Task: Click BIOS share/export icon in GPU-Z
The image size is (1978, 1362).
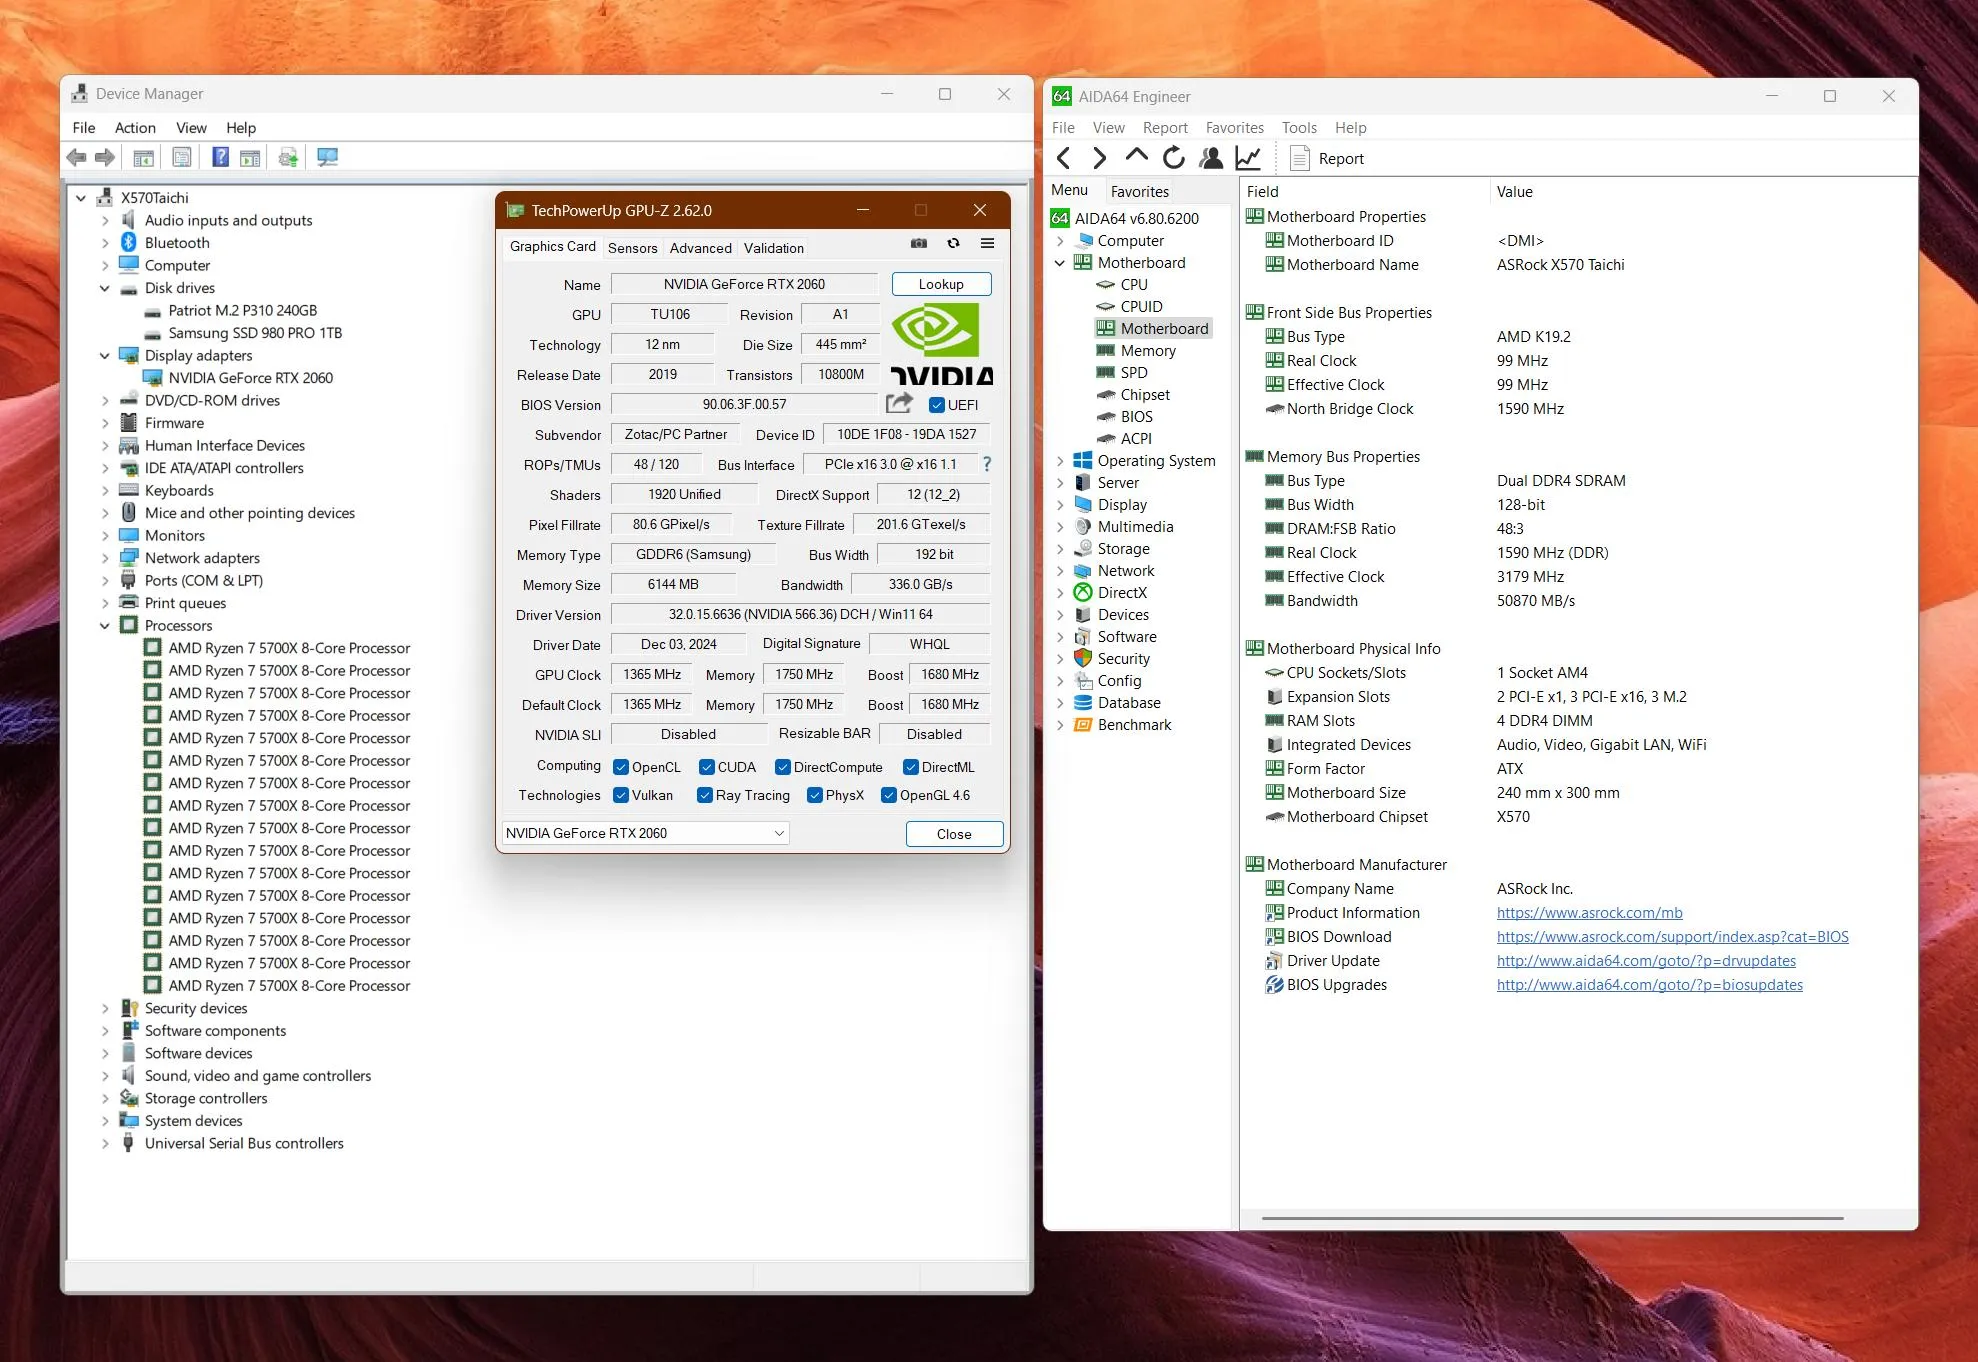Action: click(x=899, y=403)
